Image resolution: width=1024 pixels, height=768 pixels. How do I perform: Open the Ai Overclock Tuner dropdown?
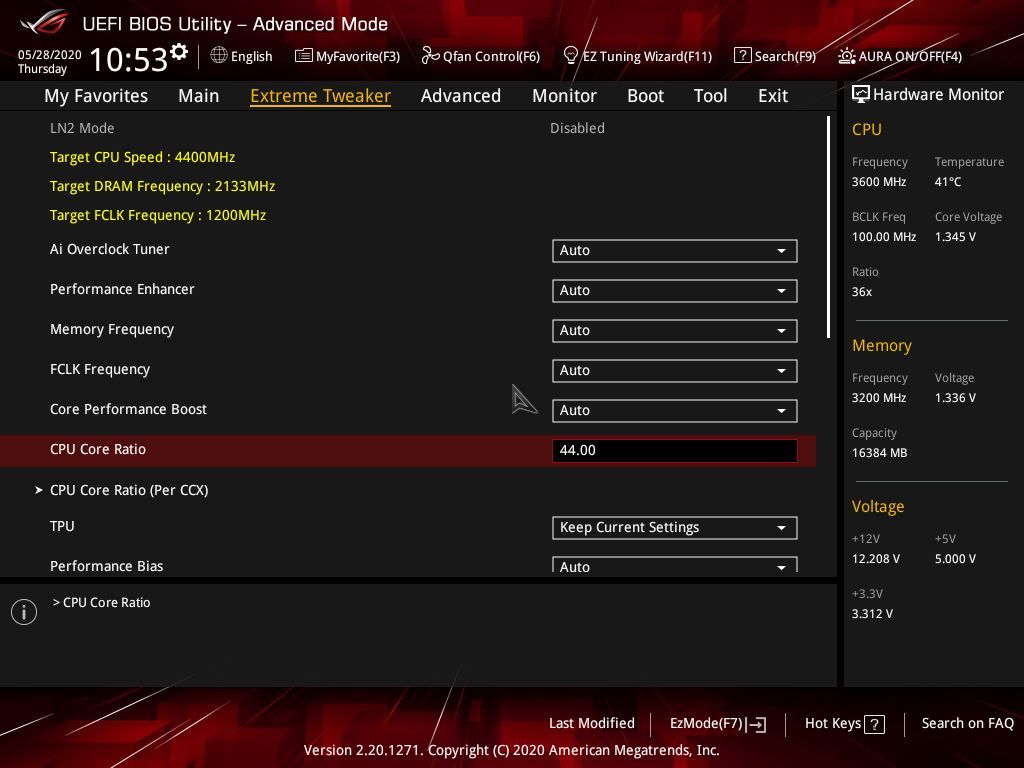[x=675, y=251]
